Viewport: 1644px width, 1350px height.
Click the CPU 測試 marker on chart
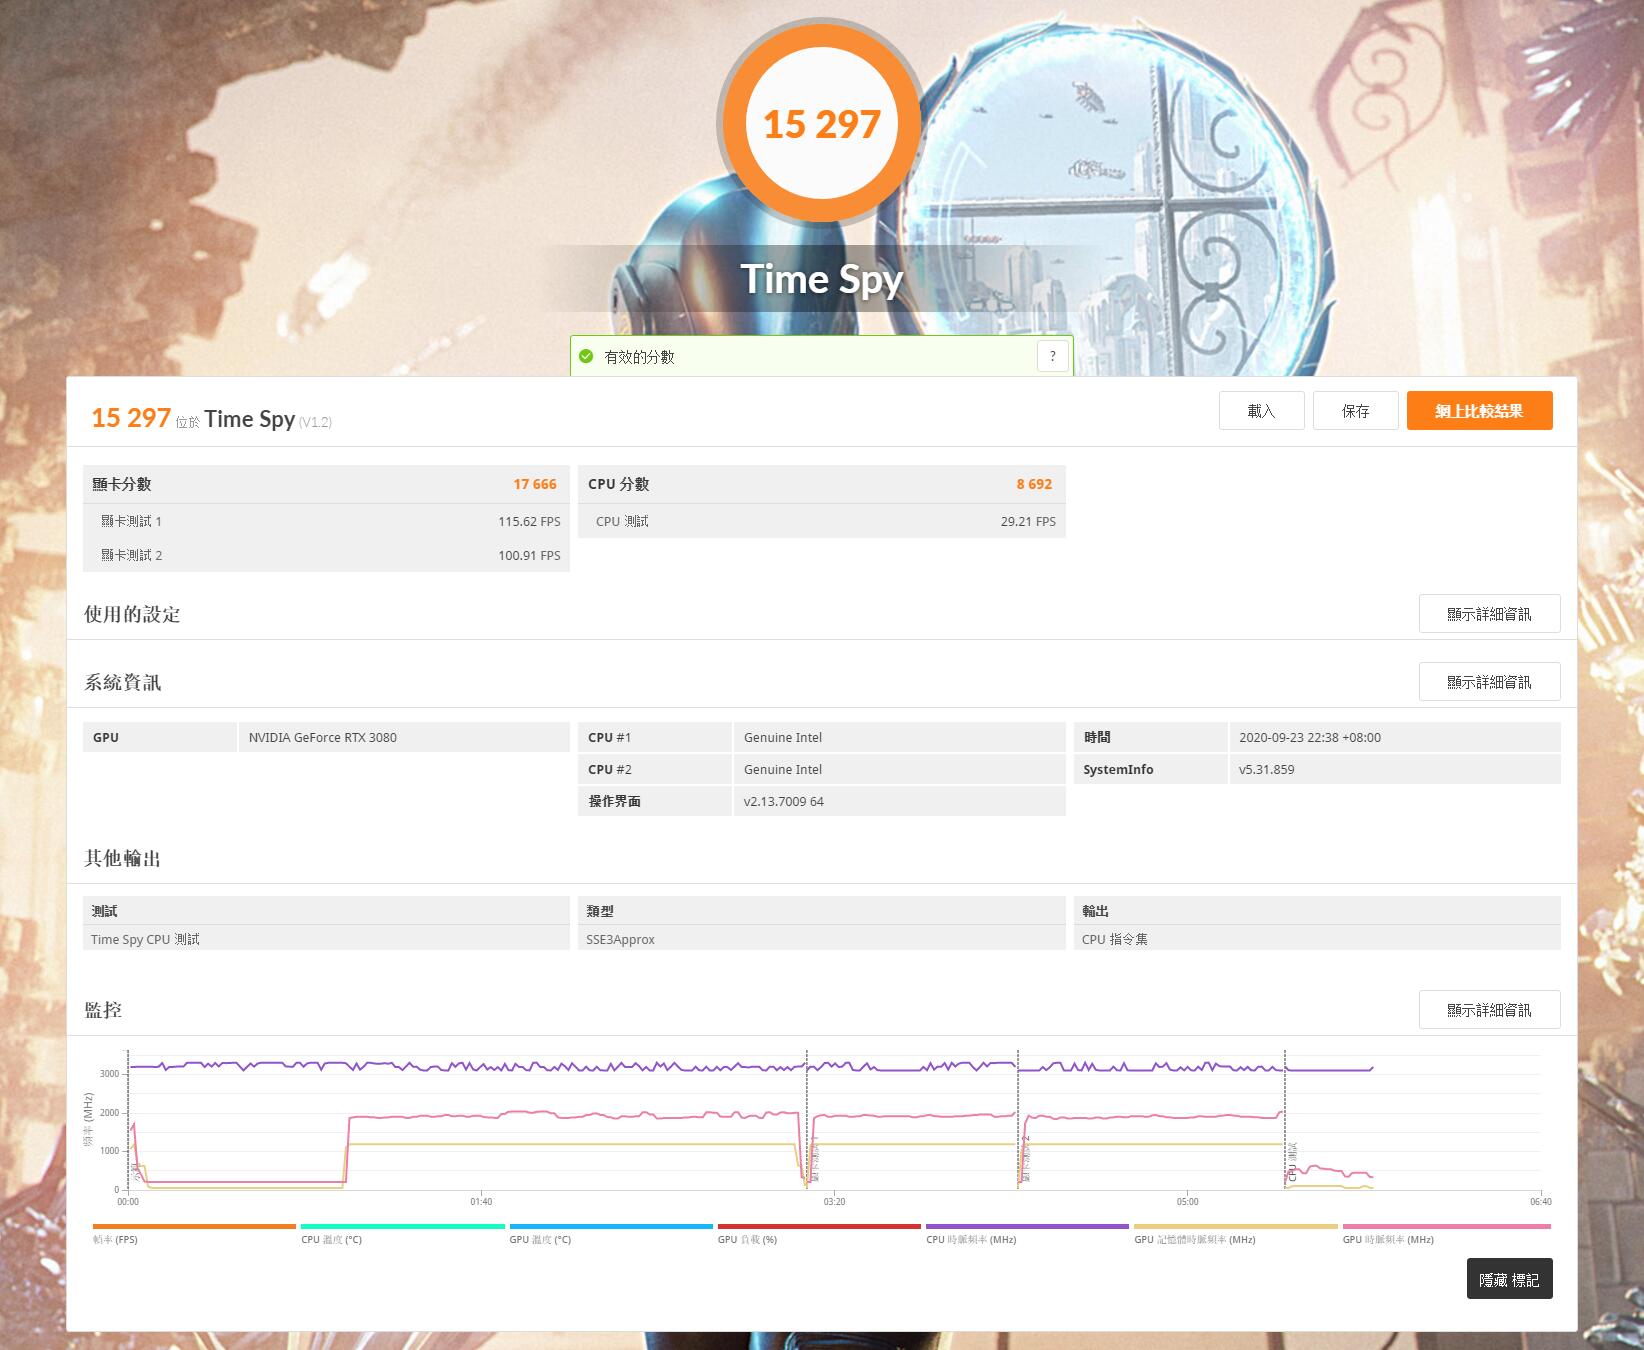[x=1292, y=1162]
